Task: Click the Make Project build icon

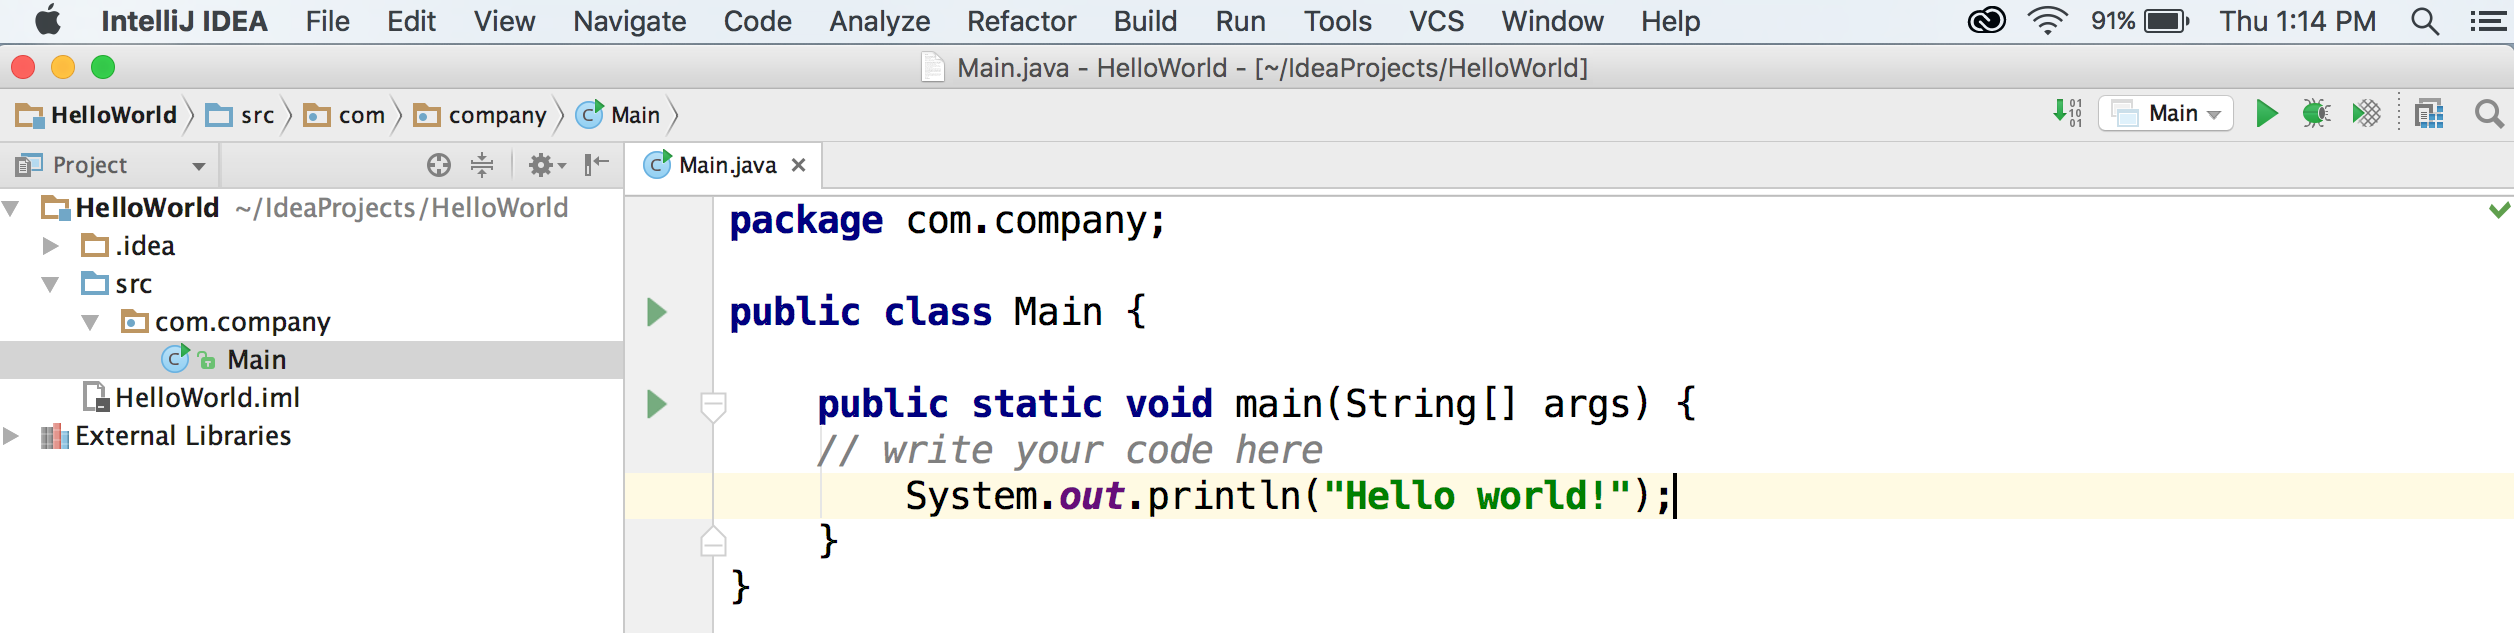Action: click(x=2068, y=113)
